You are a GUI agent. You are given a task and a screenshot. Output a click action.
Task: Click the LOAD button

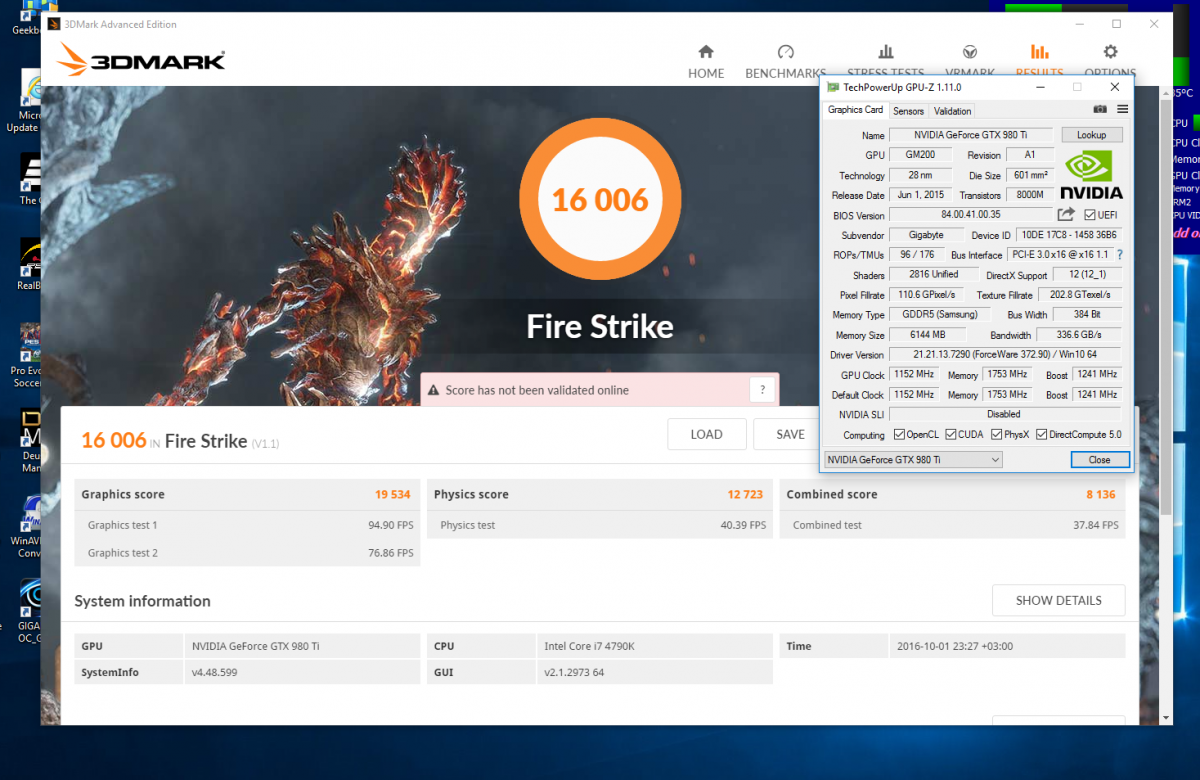706,434
